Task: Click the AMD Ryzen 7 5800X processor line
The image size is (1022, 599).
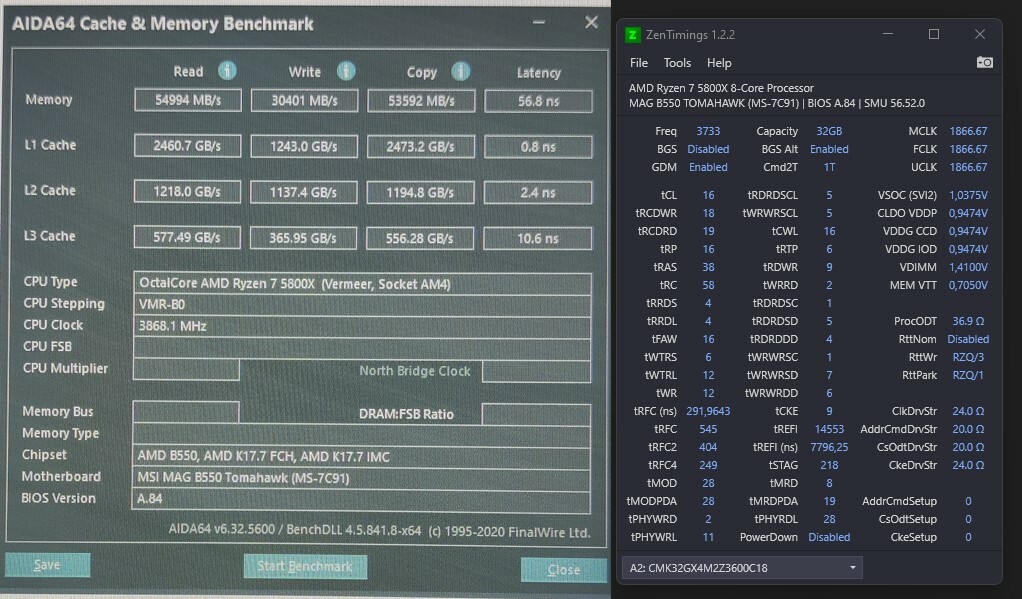Action: [721, 88]
